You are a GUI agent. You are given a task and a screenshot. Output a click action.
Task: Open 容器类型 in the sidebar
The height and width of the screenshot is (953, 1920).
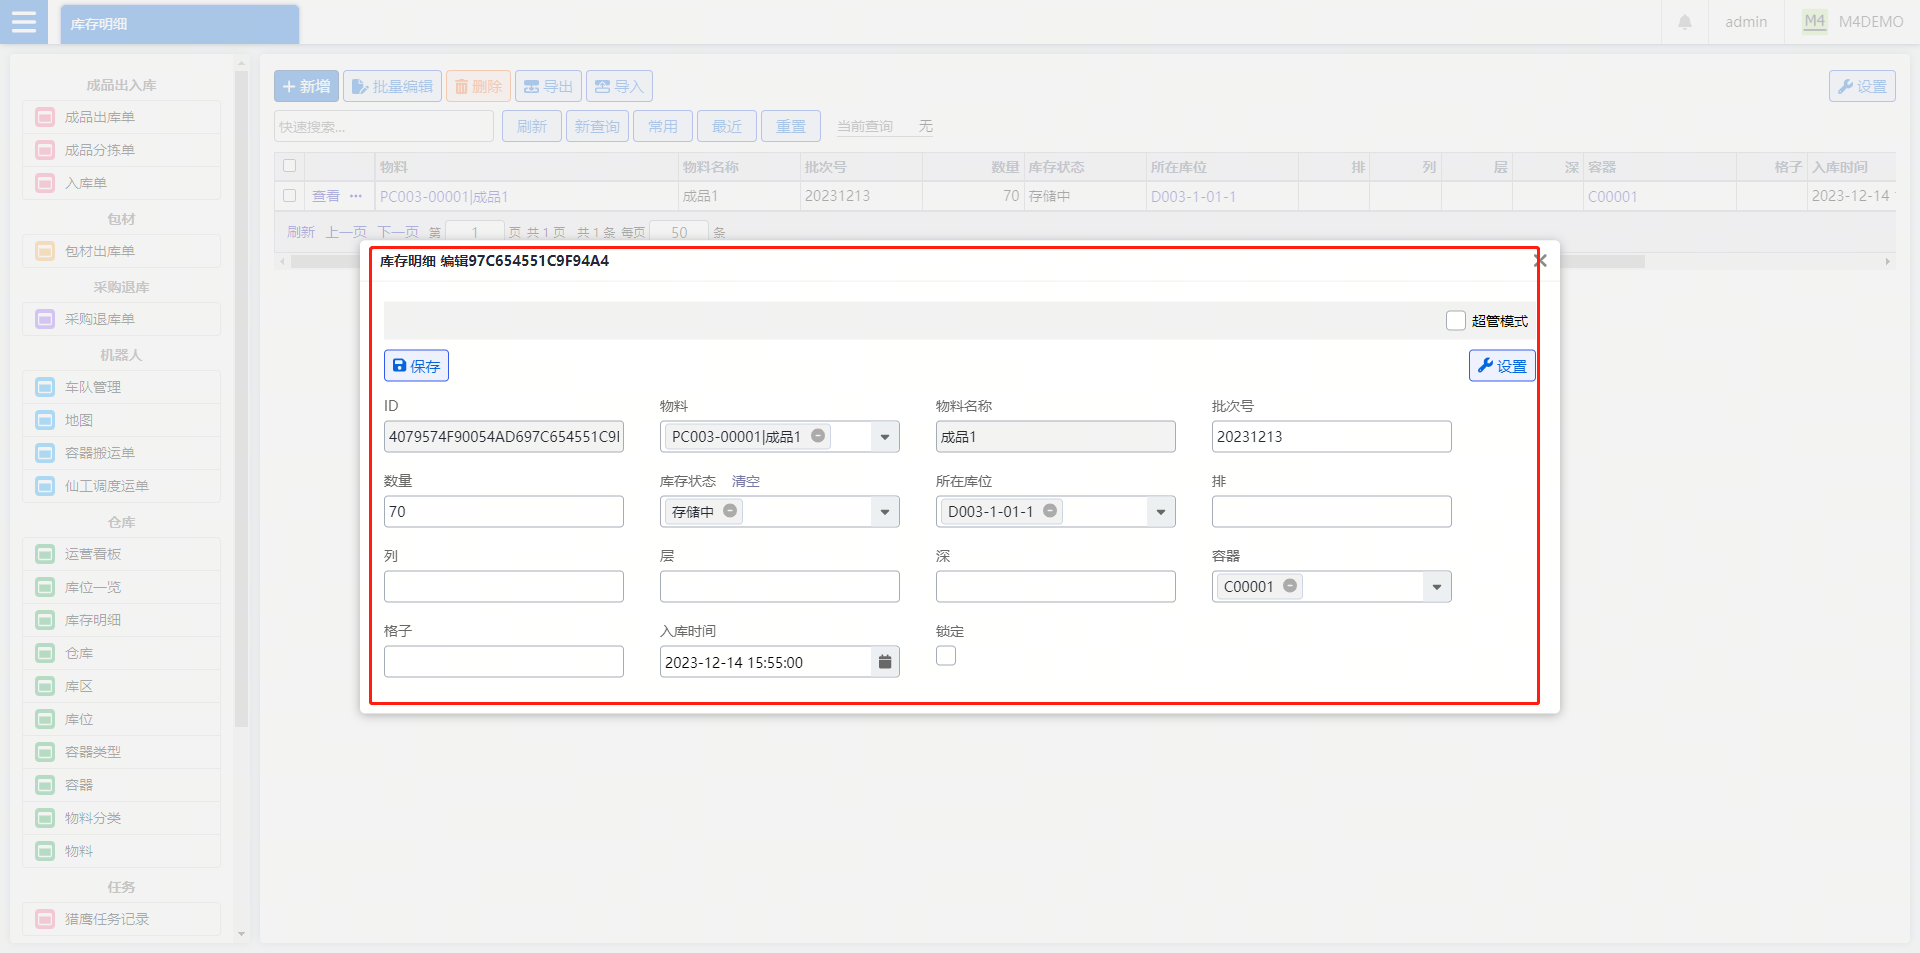121,752
